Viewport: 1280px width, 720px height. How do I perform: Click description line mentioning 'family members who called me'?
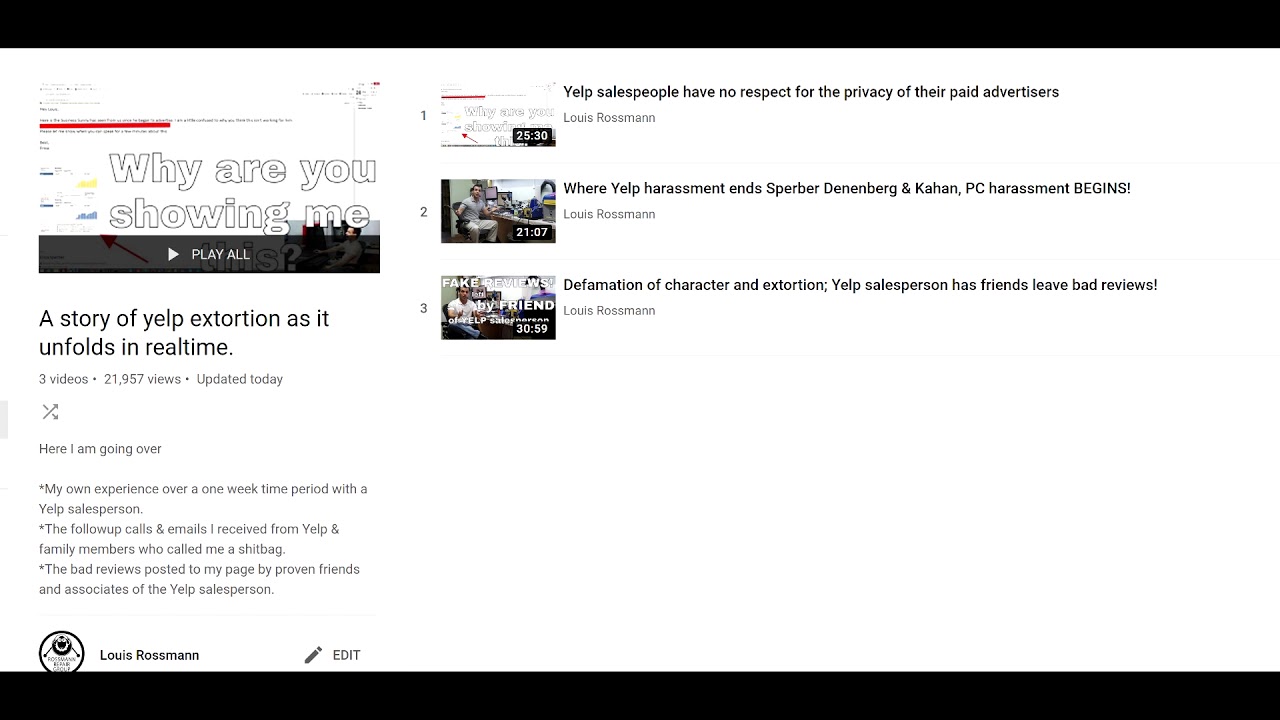(x=162, y=549)
